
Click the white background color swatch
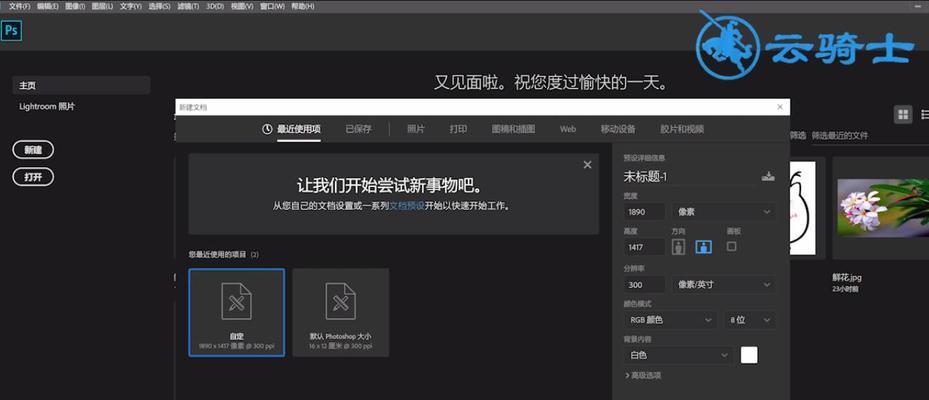(x=749, y=355)
